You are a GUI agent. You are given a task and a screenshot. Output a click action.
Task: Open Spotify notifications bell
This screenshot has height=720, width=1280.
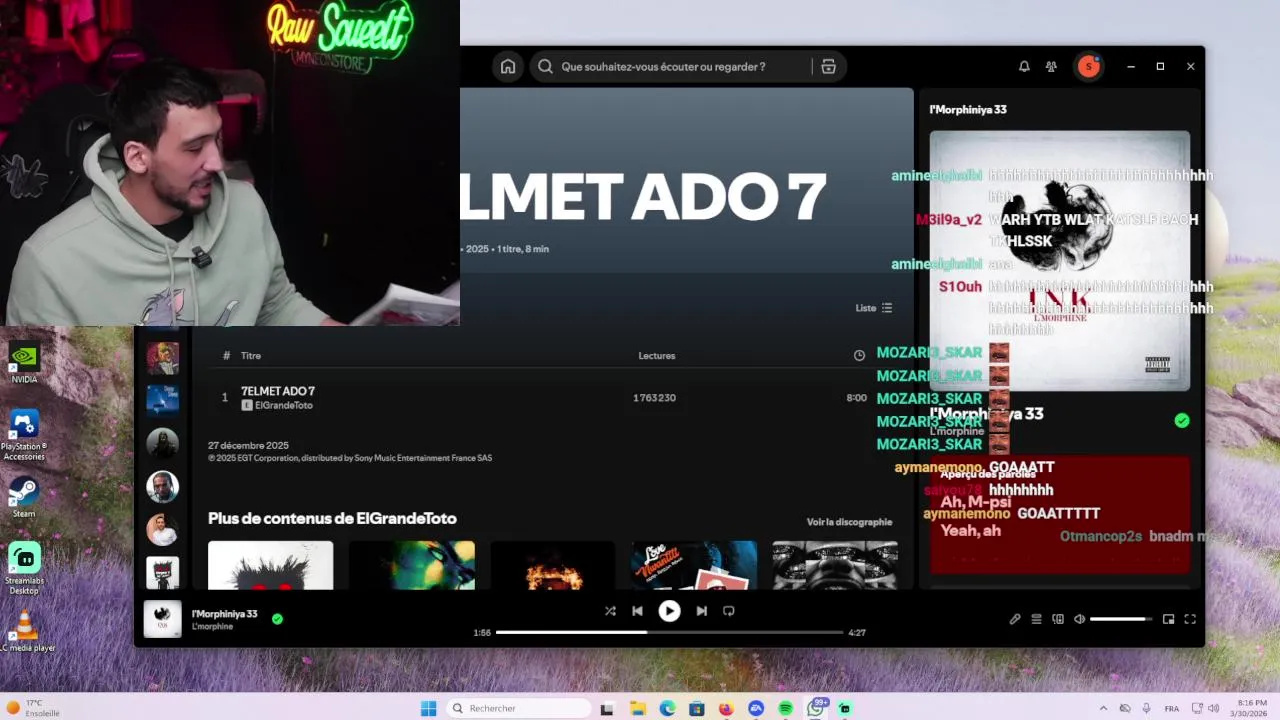1024,67
